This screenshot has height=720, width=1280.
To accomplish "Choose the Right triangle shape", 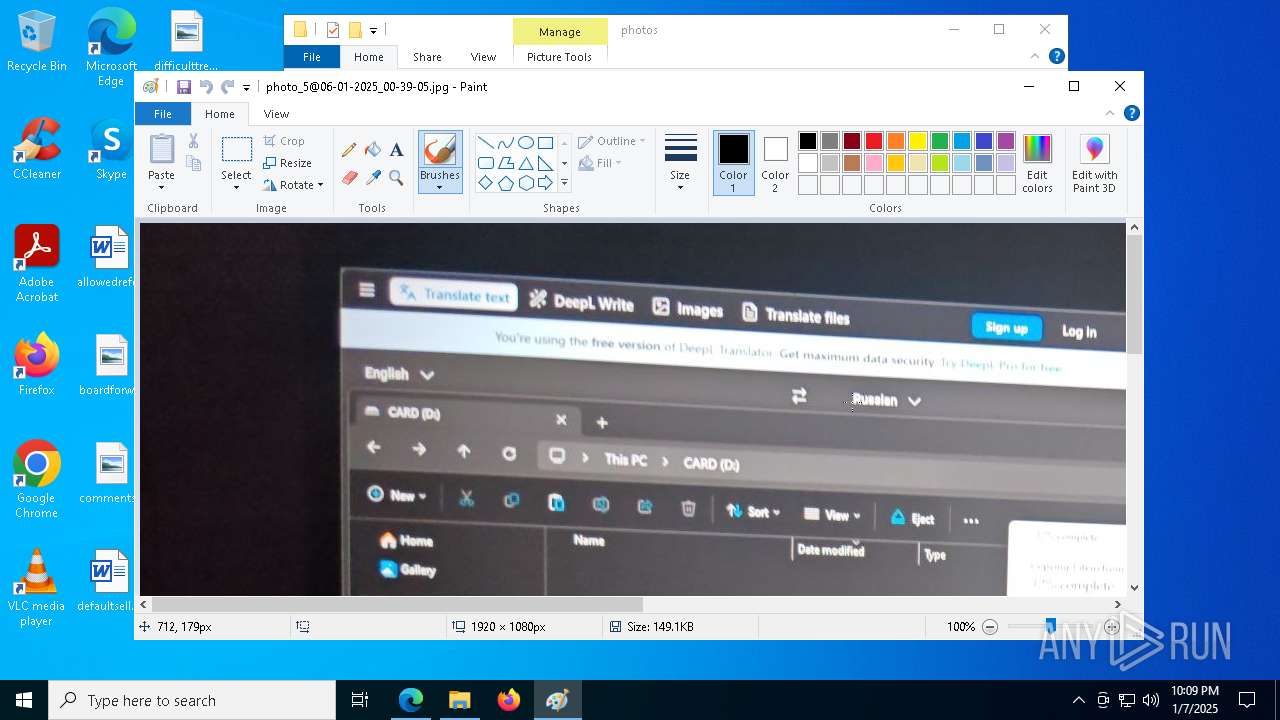I will tap(545, 163).
